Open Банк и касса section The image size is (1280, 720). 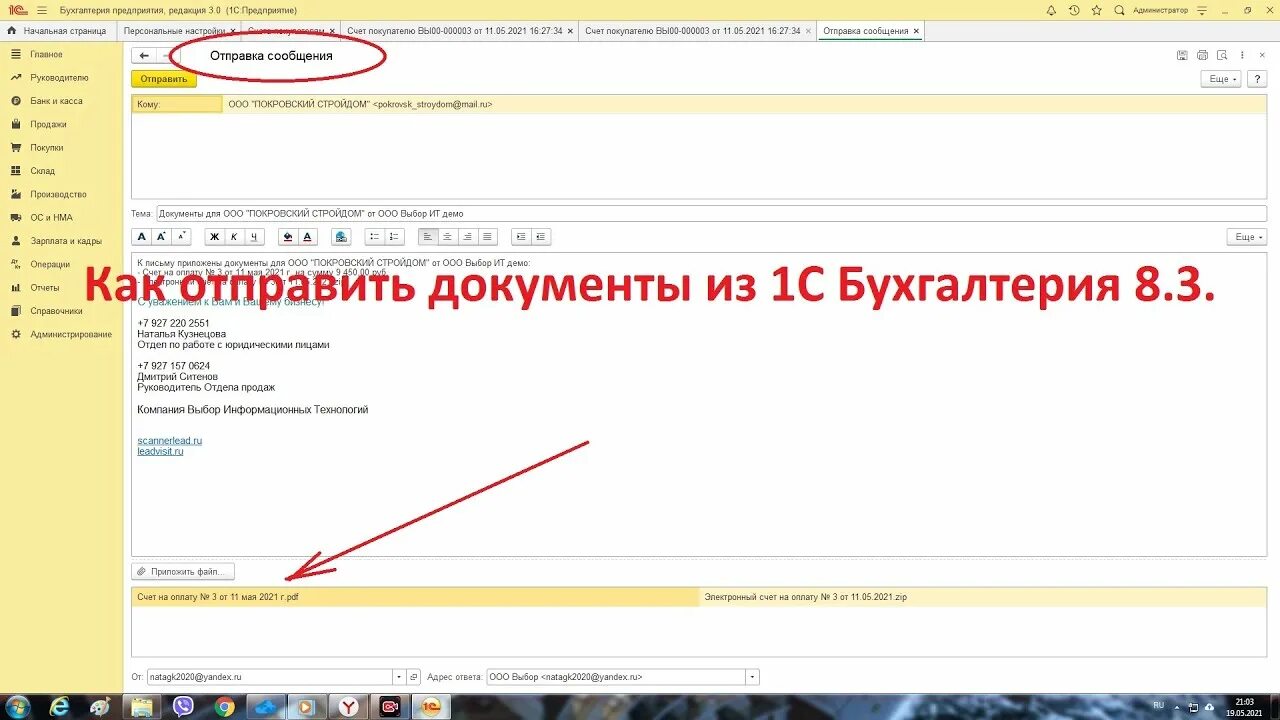click(x=56, y=101)
